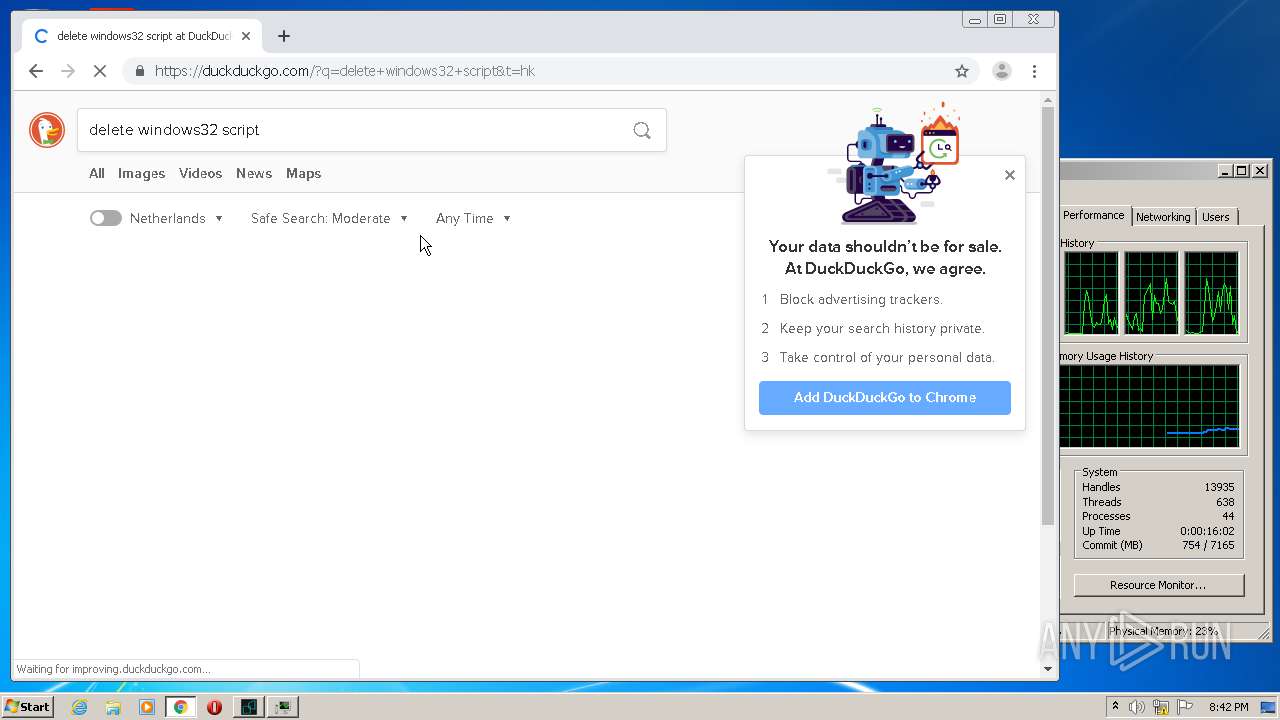Click 'Block advertising trackers.' text

861,299
